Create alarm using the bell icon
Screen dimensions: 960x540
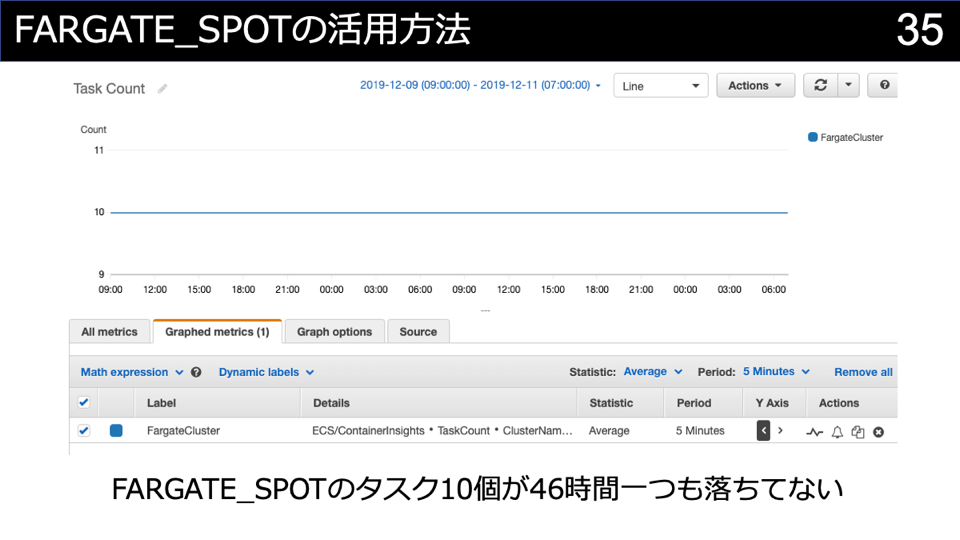(x=837, y=432)
